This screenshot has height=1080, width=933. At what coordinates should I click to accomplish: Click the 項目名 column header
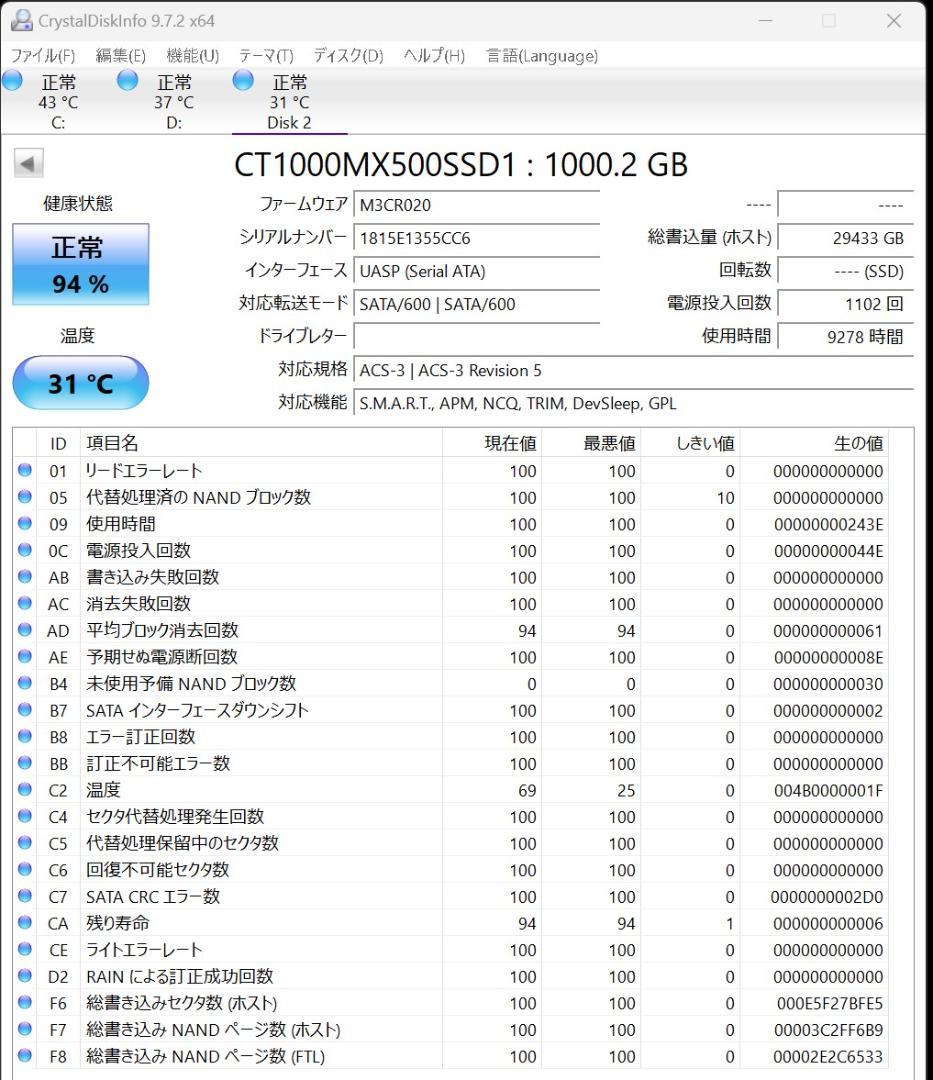(262, 443)
